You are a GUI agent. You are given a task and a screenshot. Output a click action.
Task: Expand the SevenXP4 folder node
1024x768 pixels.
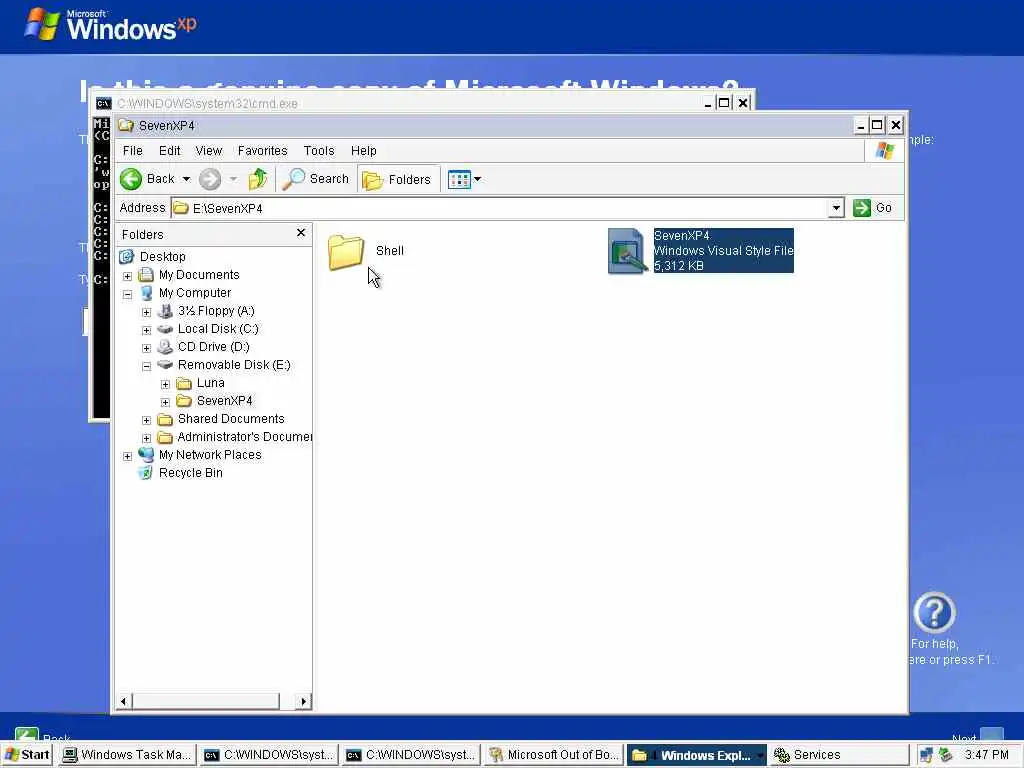point(165,402)
